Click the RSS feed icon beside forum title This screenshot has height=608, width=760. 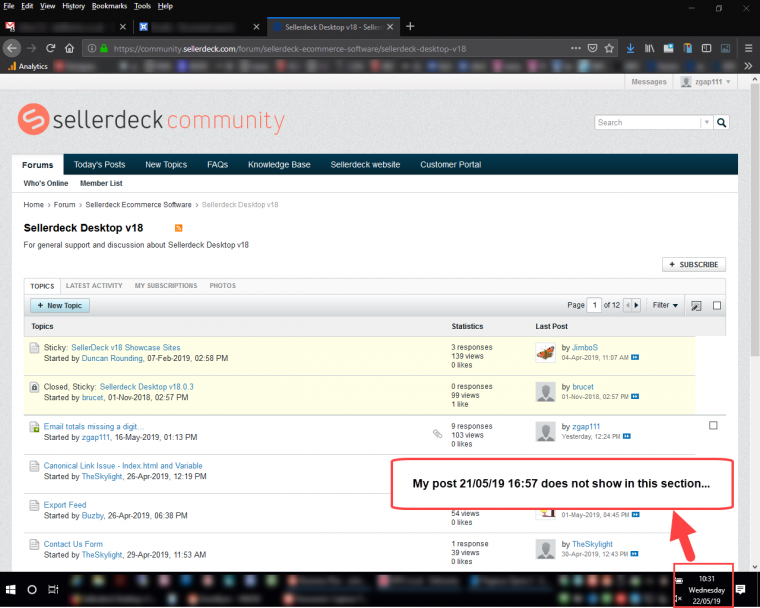(179, 229)
